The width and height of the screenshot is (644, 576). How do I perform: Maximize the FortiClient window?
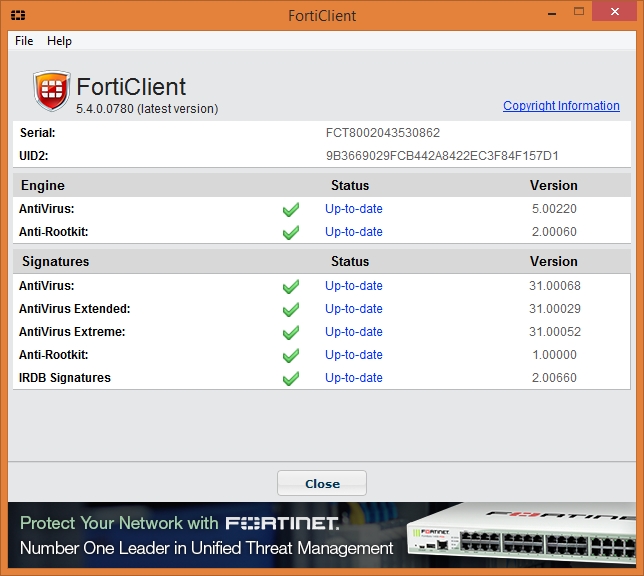[x=579, y=12]
